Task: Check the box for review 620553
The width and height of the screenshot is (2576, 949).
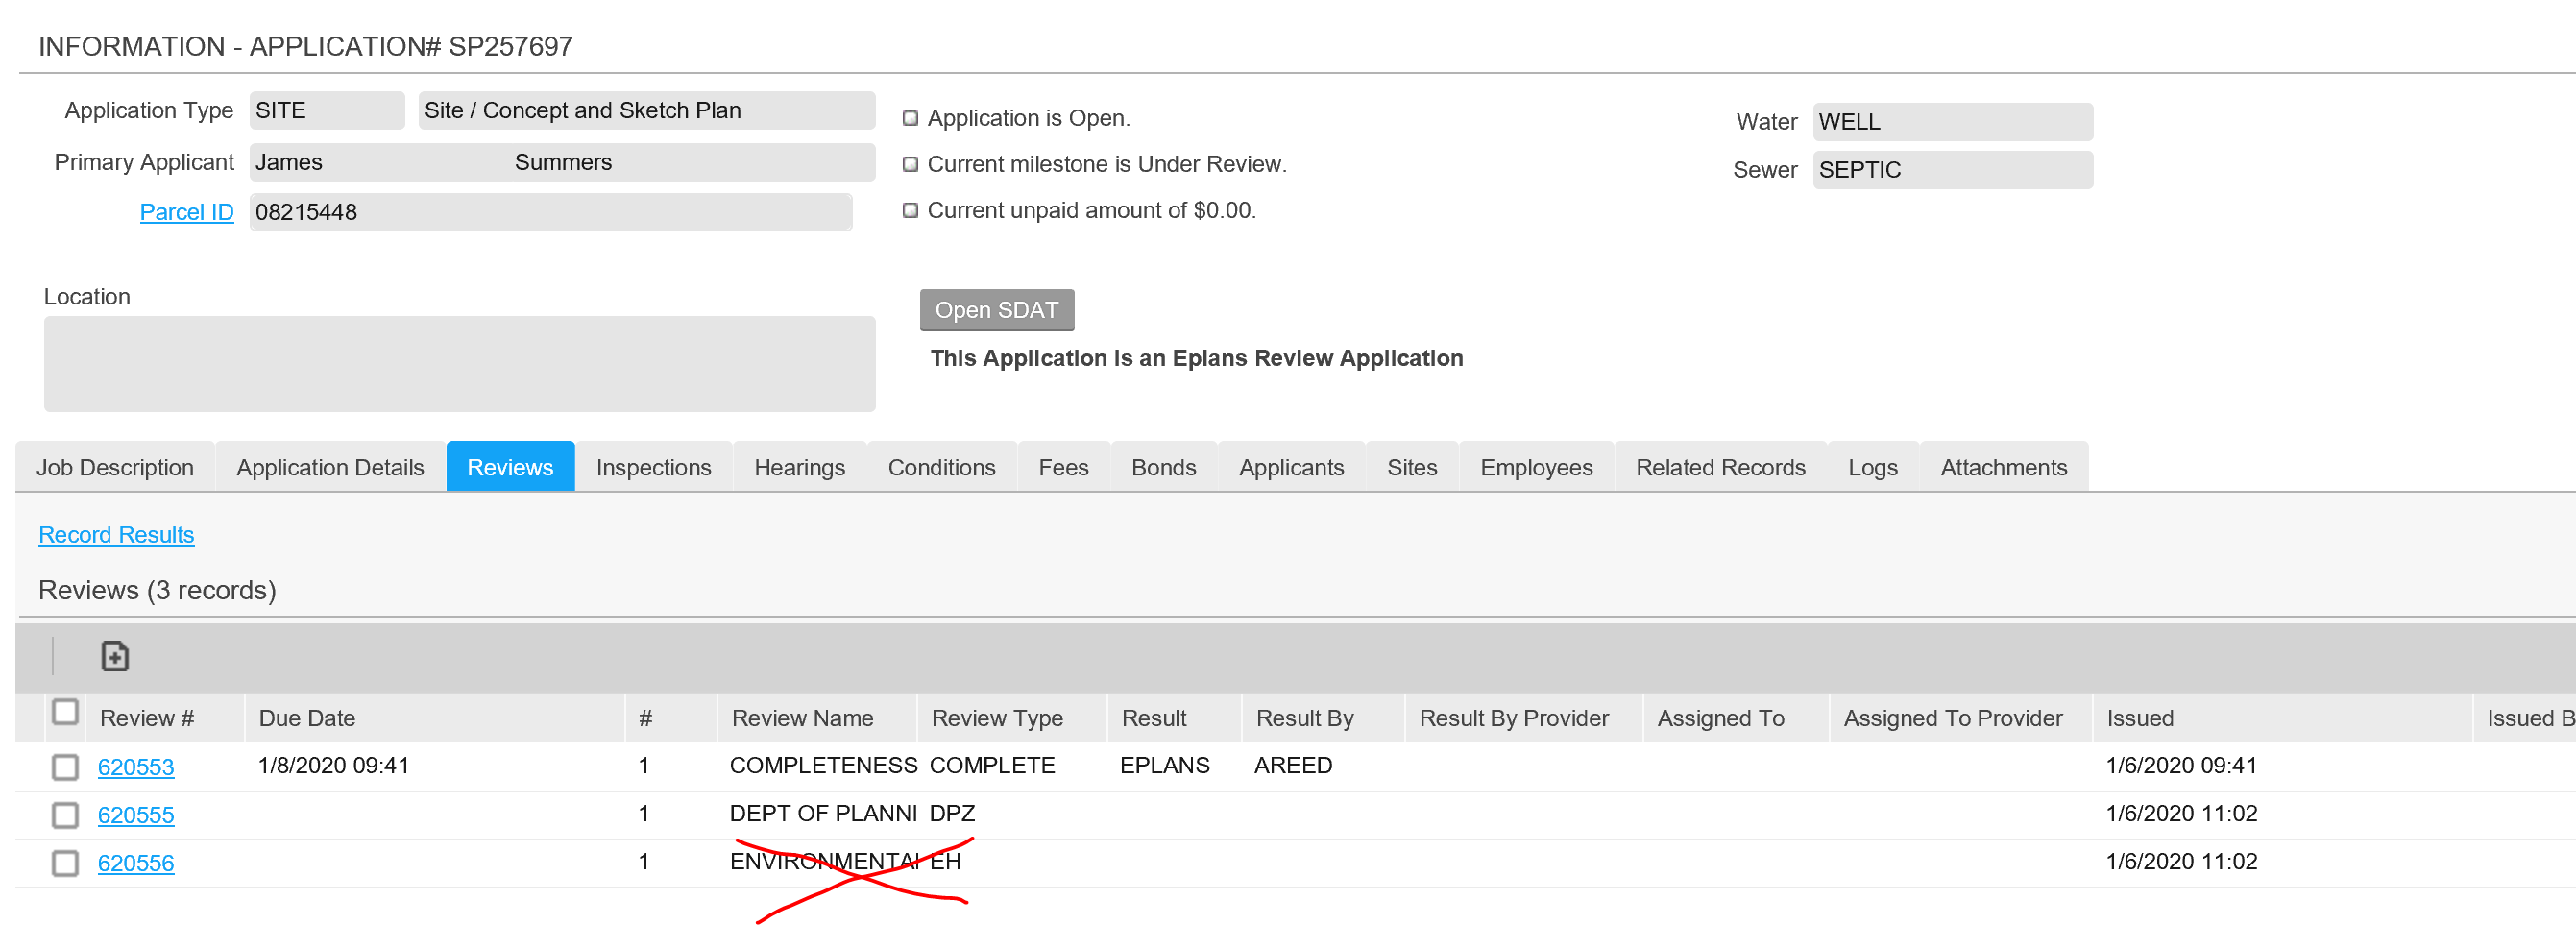Action: pos(65,767)
